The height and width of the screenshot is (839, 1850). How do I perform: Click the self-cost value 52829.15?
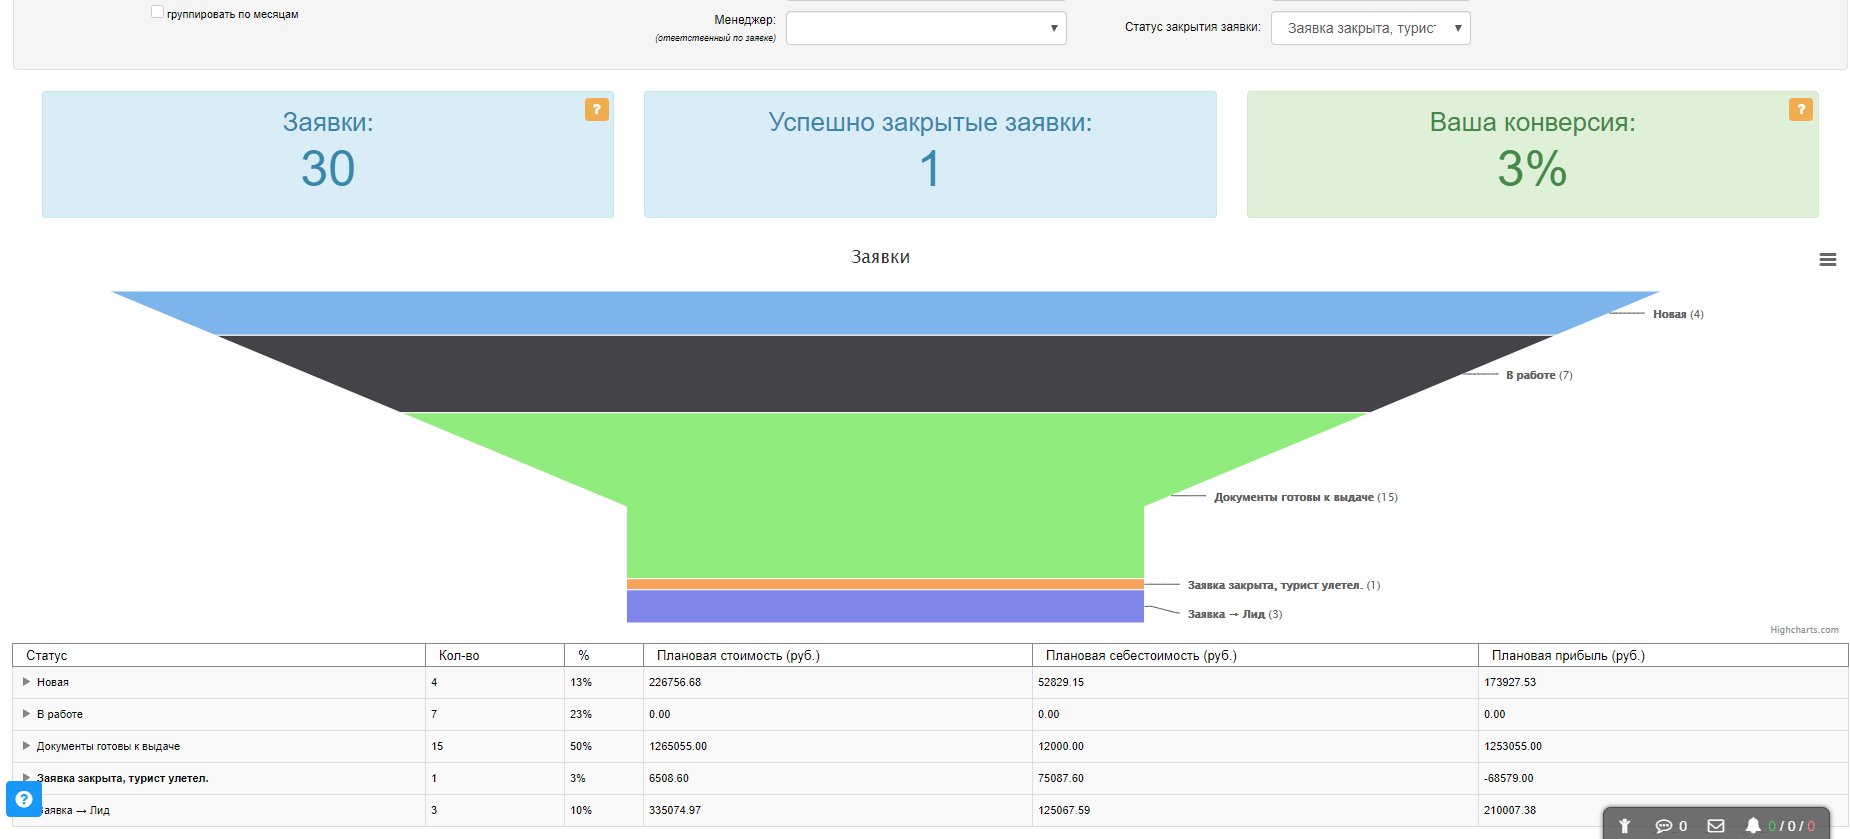point(1061,682)
